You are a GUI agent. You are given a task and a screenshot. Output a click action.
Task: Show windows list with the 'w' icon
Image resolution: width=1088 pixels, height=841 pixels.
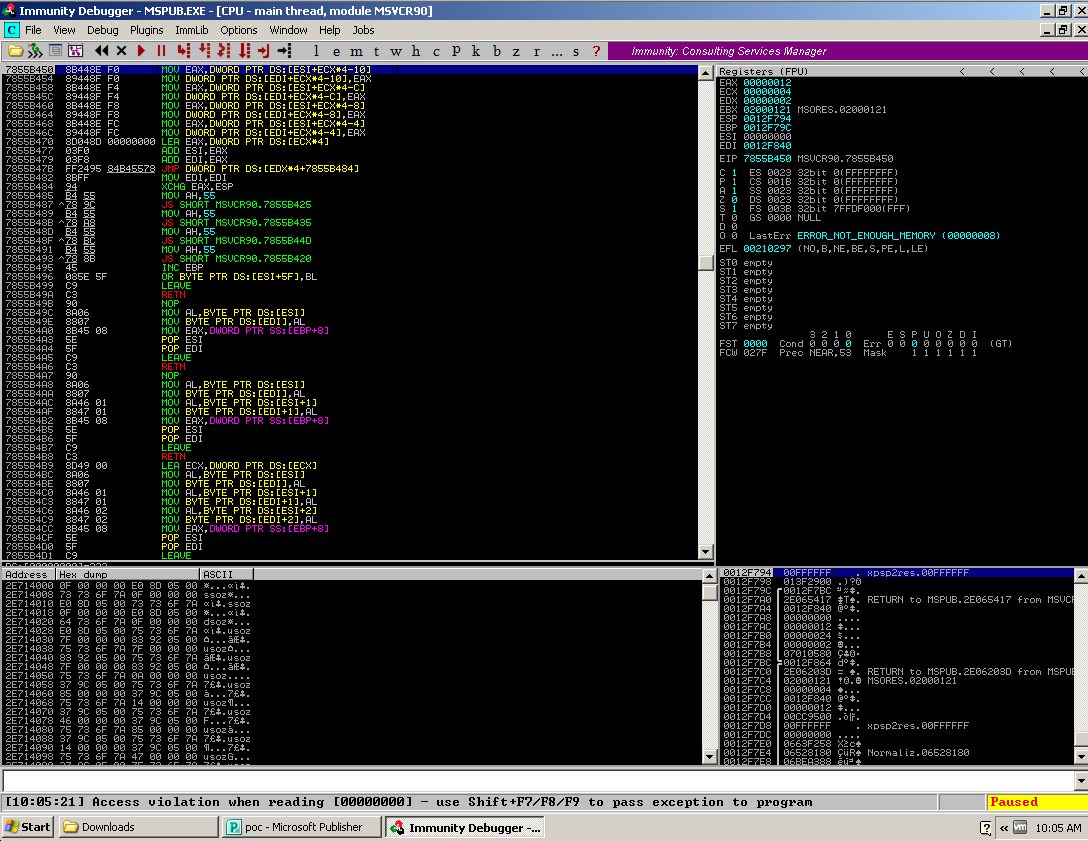pyautogui.click(x=396, y=51)
